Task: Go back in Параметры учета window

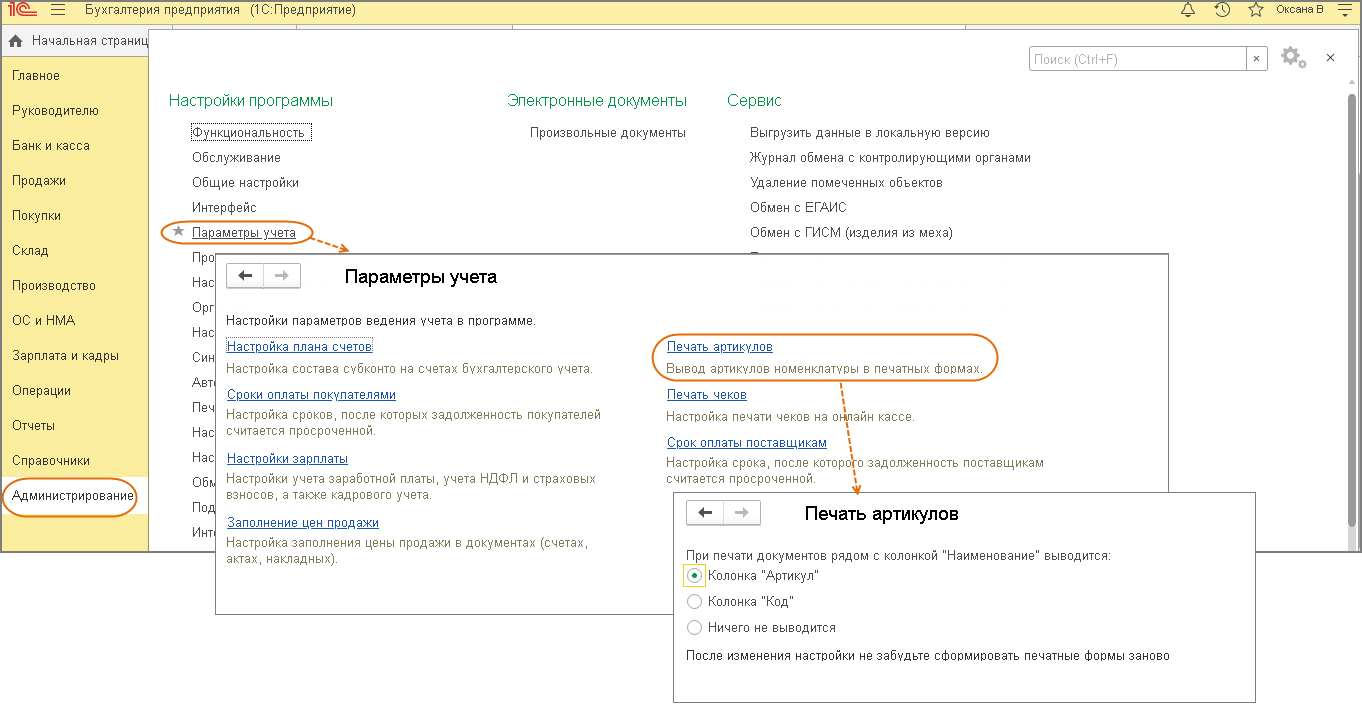Action: (x=245, y=276)
